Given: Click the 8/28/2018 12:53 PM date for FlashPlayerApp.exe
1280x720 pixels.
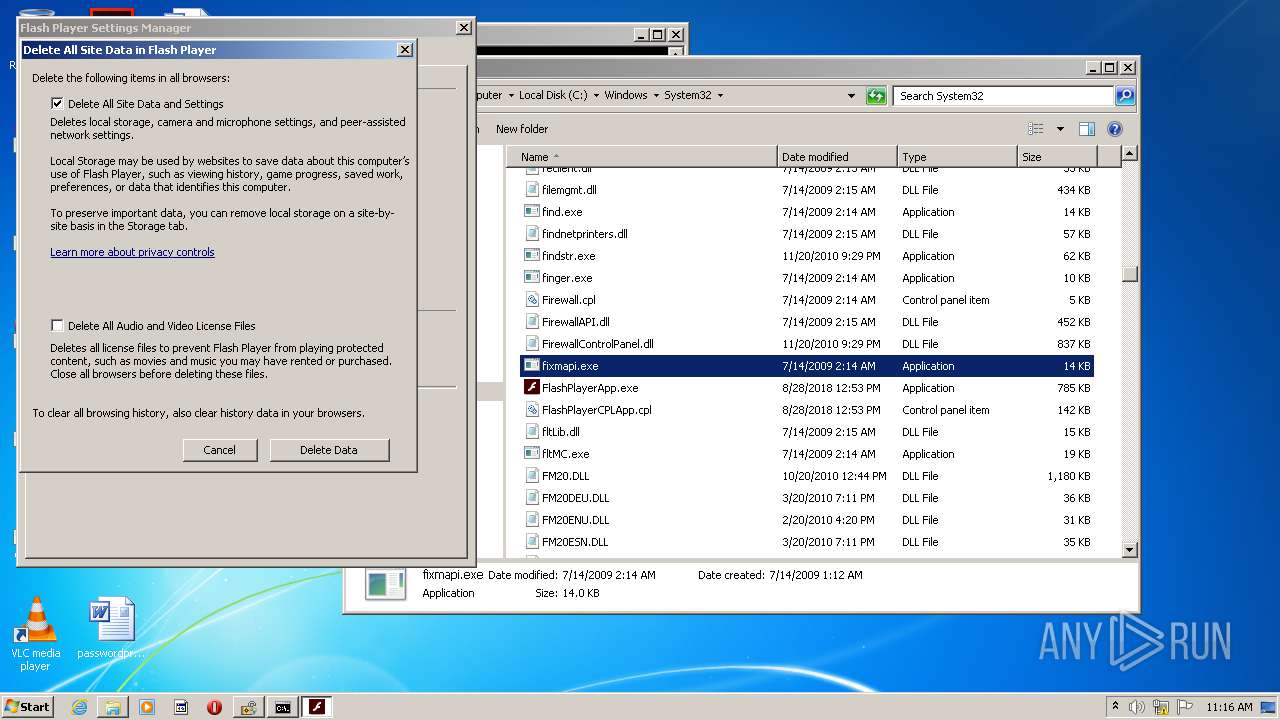Looking at the screenshot, I should (831, 388).
